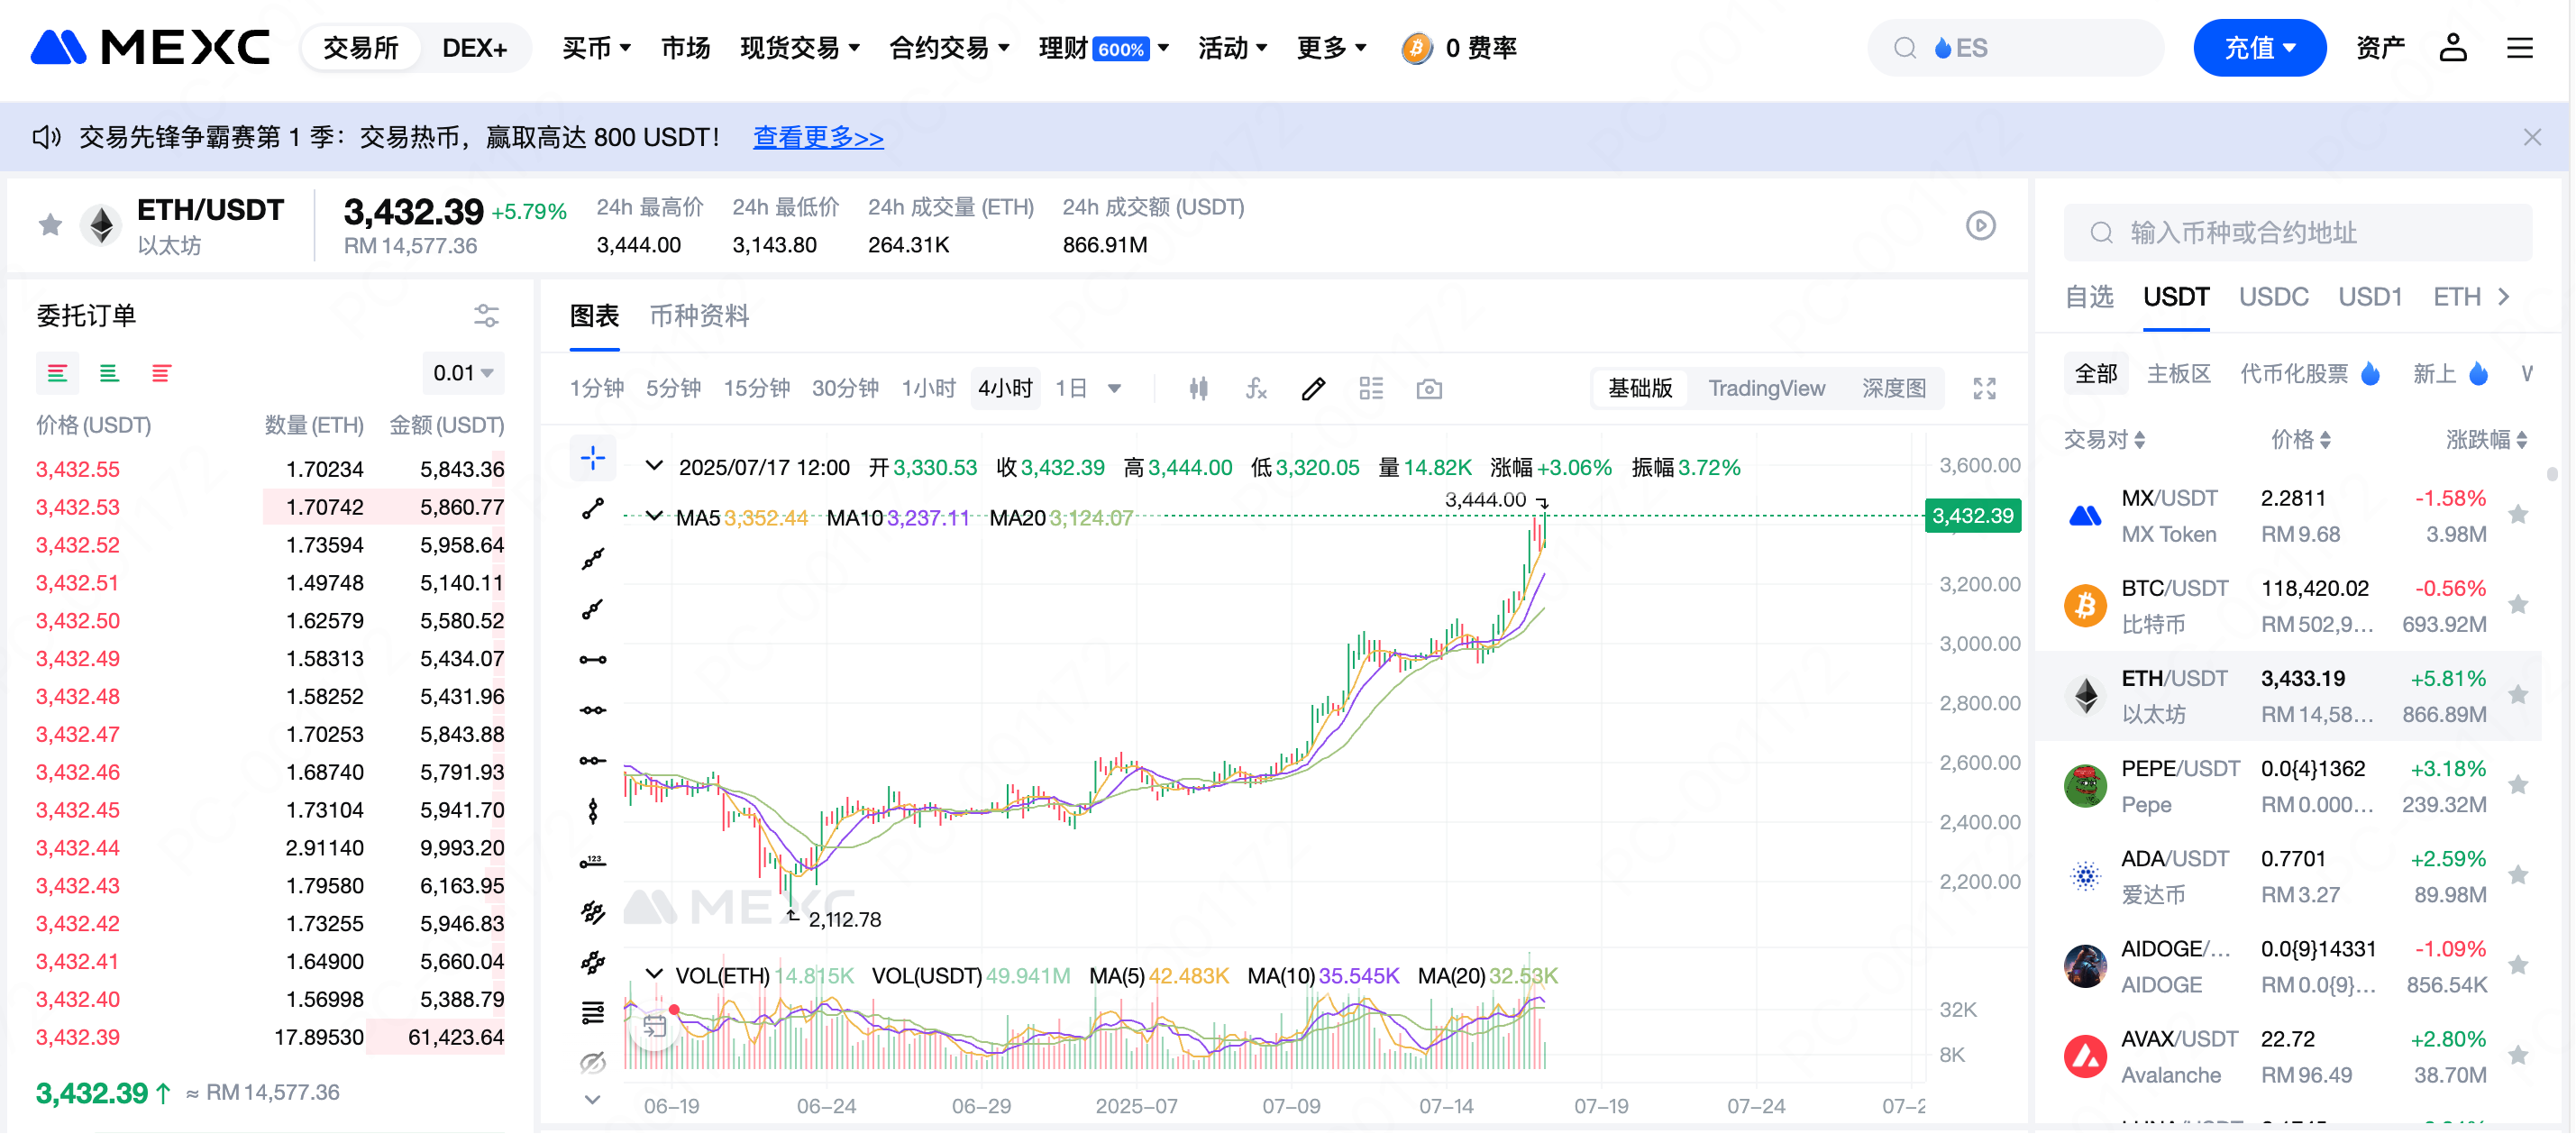Toggle the pencil drawing toolbar
This screenshot has height=1134, width=2576.
coord(1313,389)
